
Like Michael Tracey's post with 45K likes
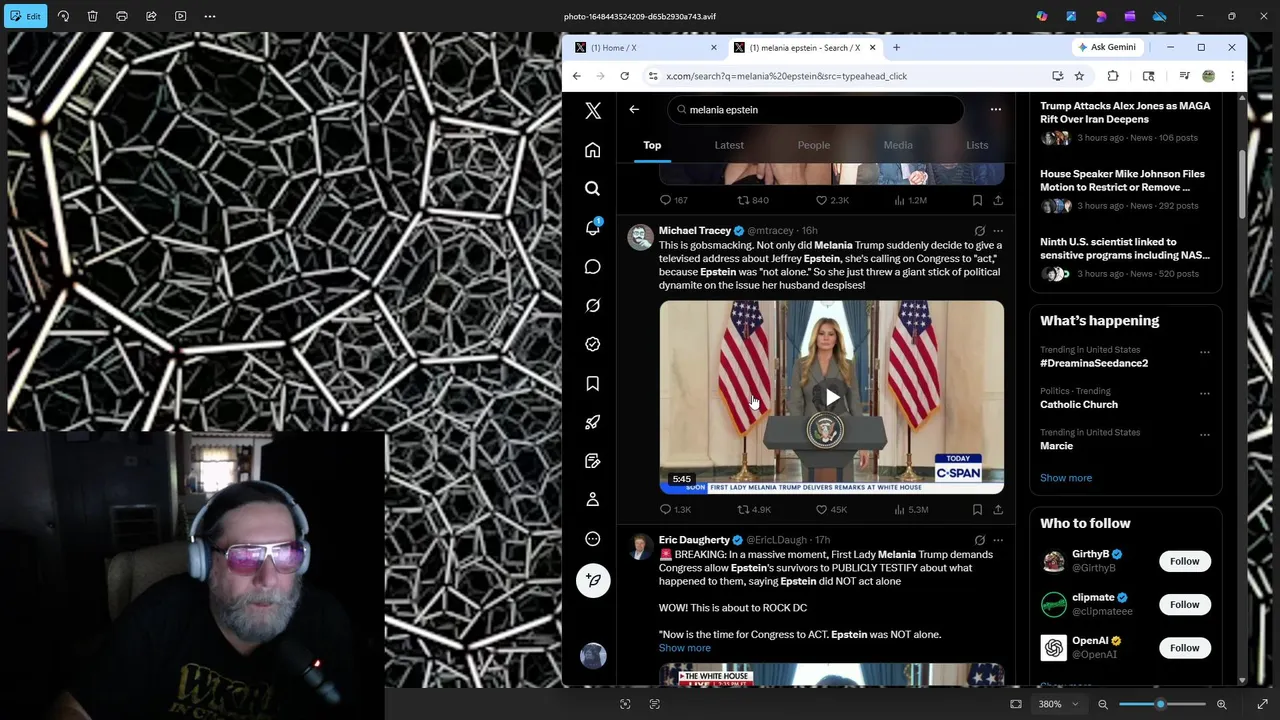tap(831, 510)
